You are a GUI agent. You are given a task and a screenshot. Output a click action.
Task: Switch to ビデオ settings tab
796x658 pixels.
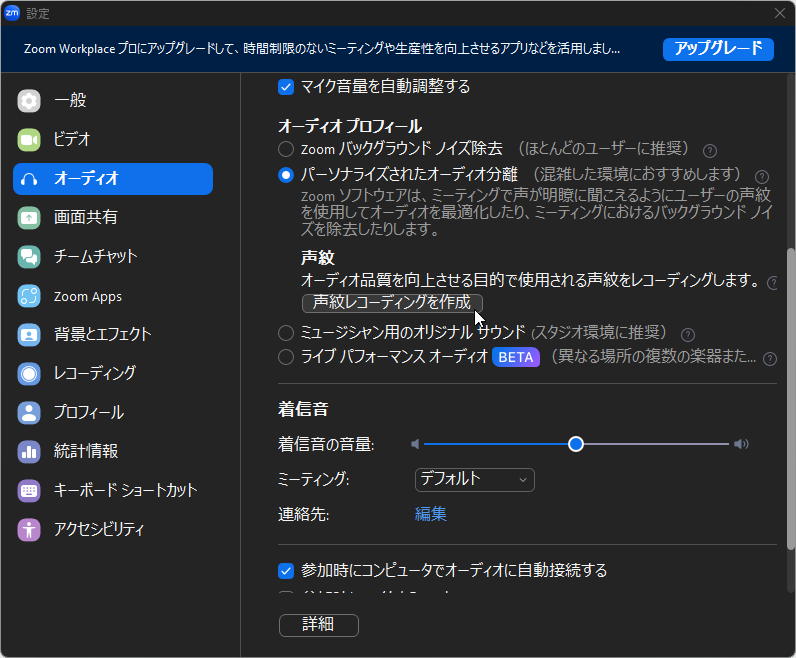click(x=113, y=140)
